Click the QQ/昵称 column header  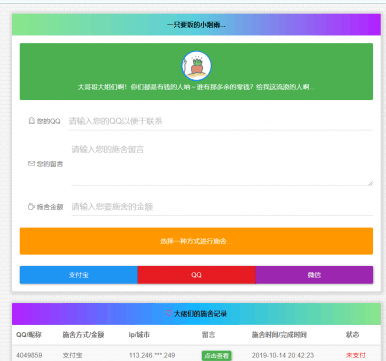pyautogui.click(x=29, y=335)
